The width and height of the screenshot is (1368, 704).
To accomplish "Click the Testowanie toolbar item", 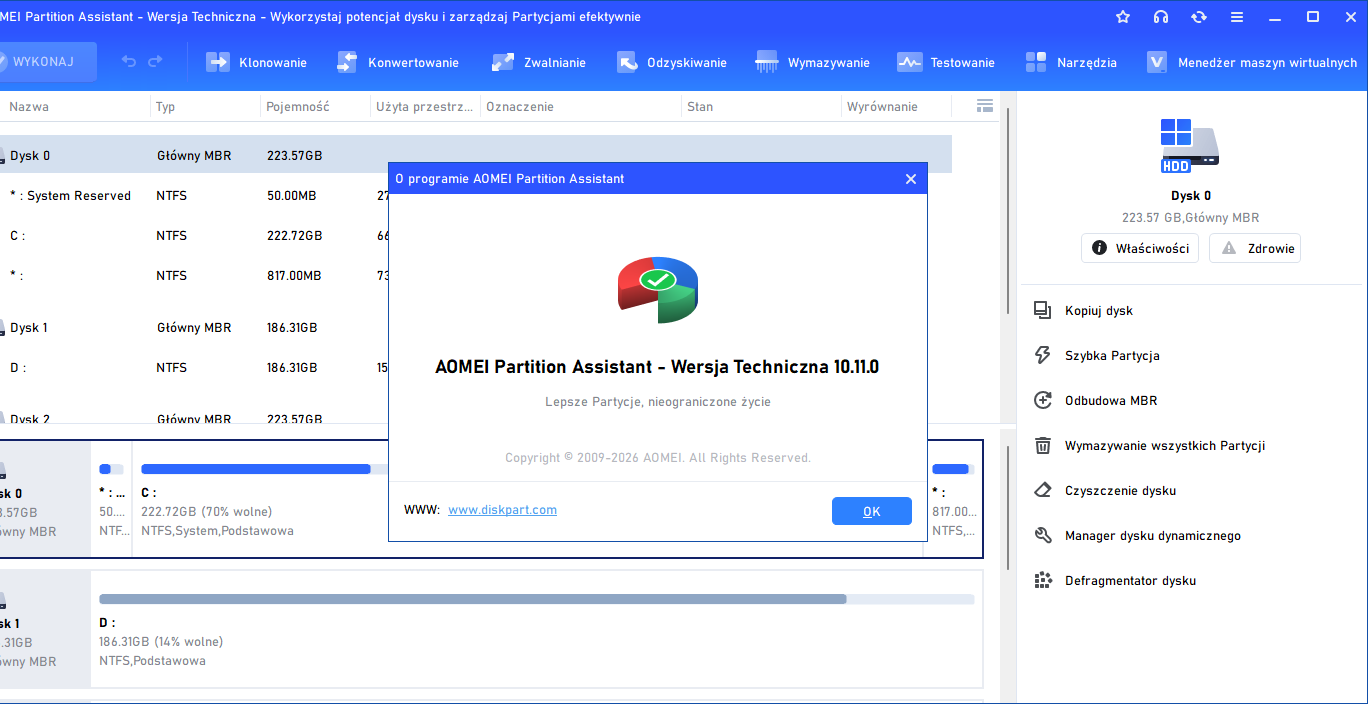I will 946,62.
